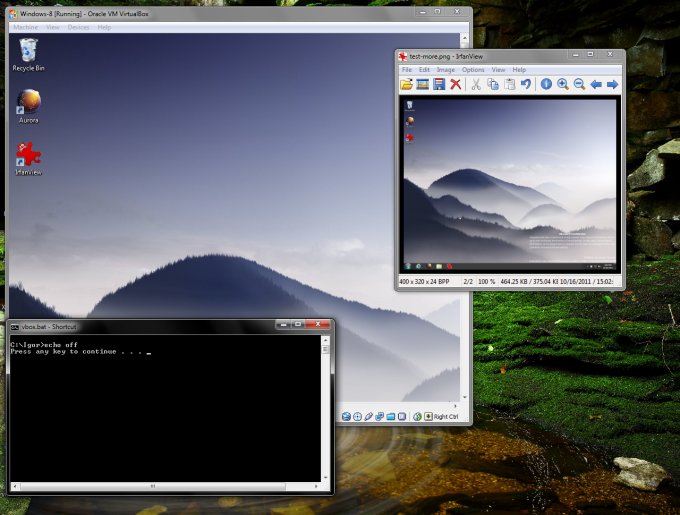Click the display icon in VirtualBox status bar
The width and height of the screenshot is (680, 515).
pos(402,417)
